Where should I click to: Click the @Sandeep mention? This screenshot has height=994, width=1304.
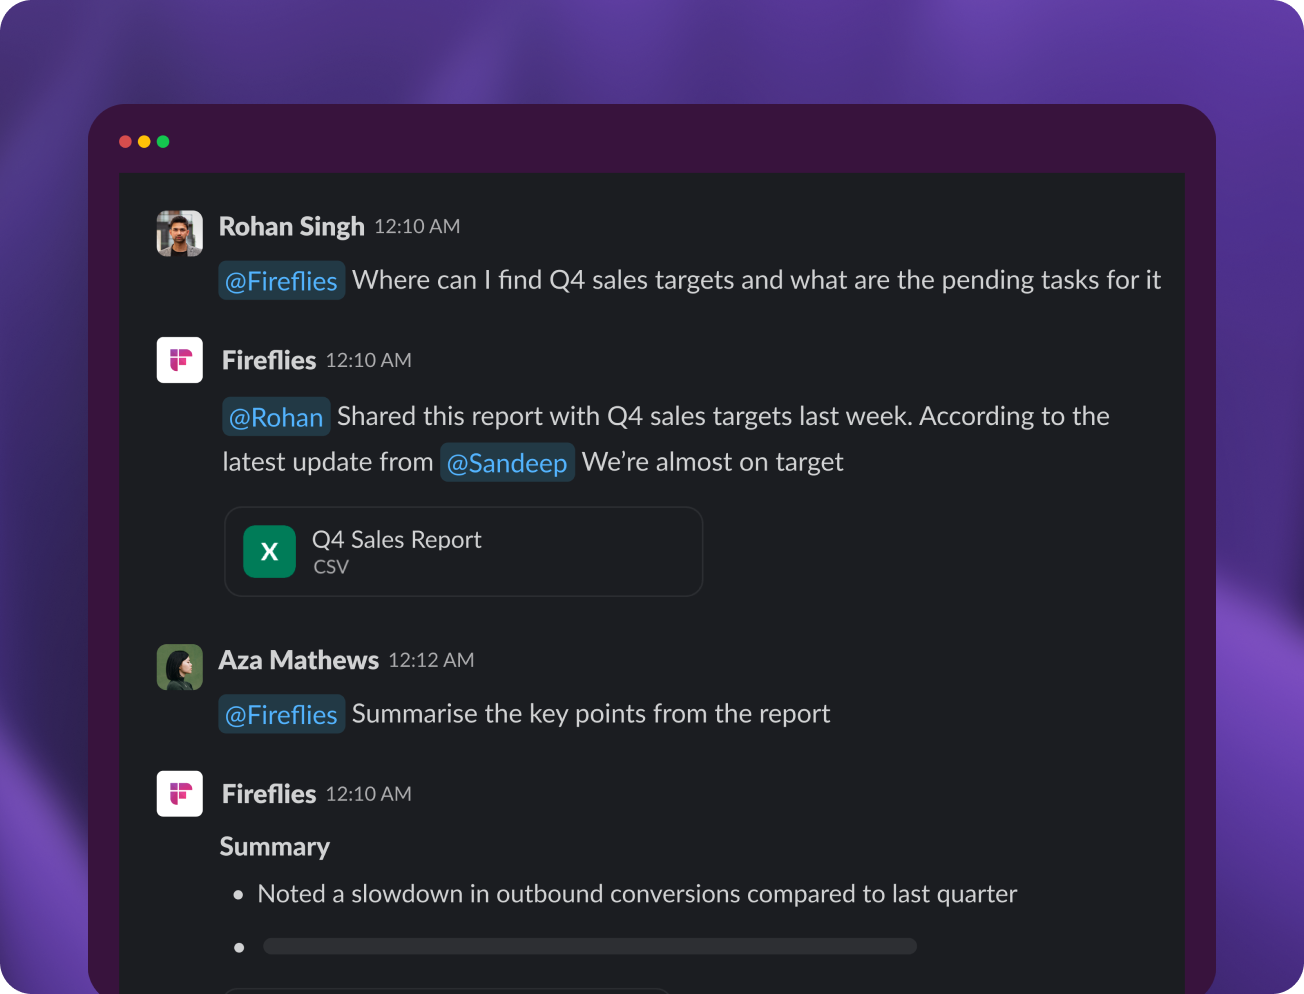(507, 463)
